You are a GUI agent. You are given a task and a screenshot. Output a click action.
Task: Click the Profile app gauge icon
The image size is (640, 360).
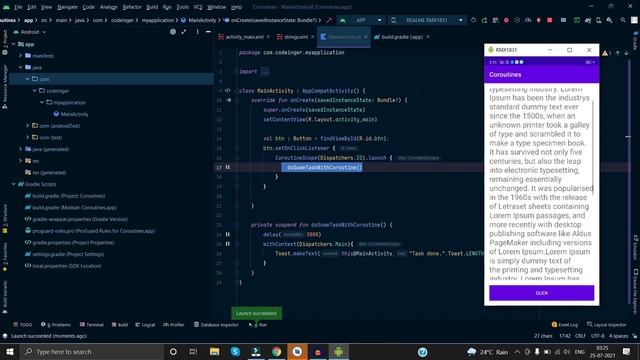(x=528, y=20)
